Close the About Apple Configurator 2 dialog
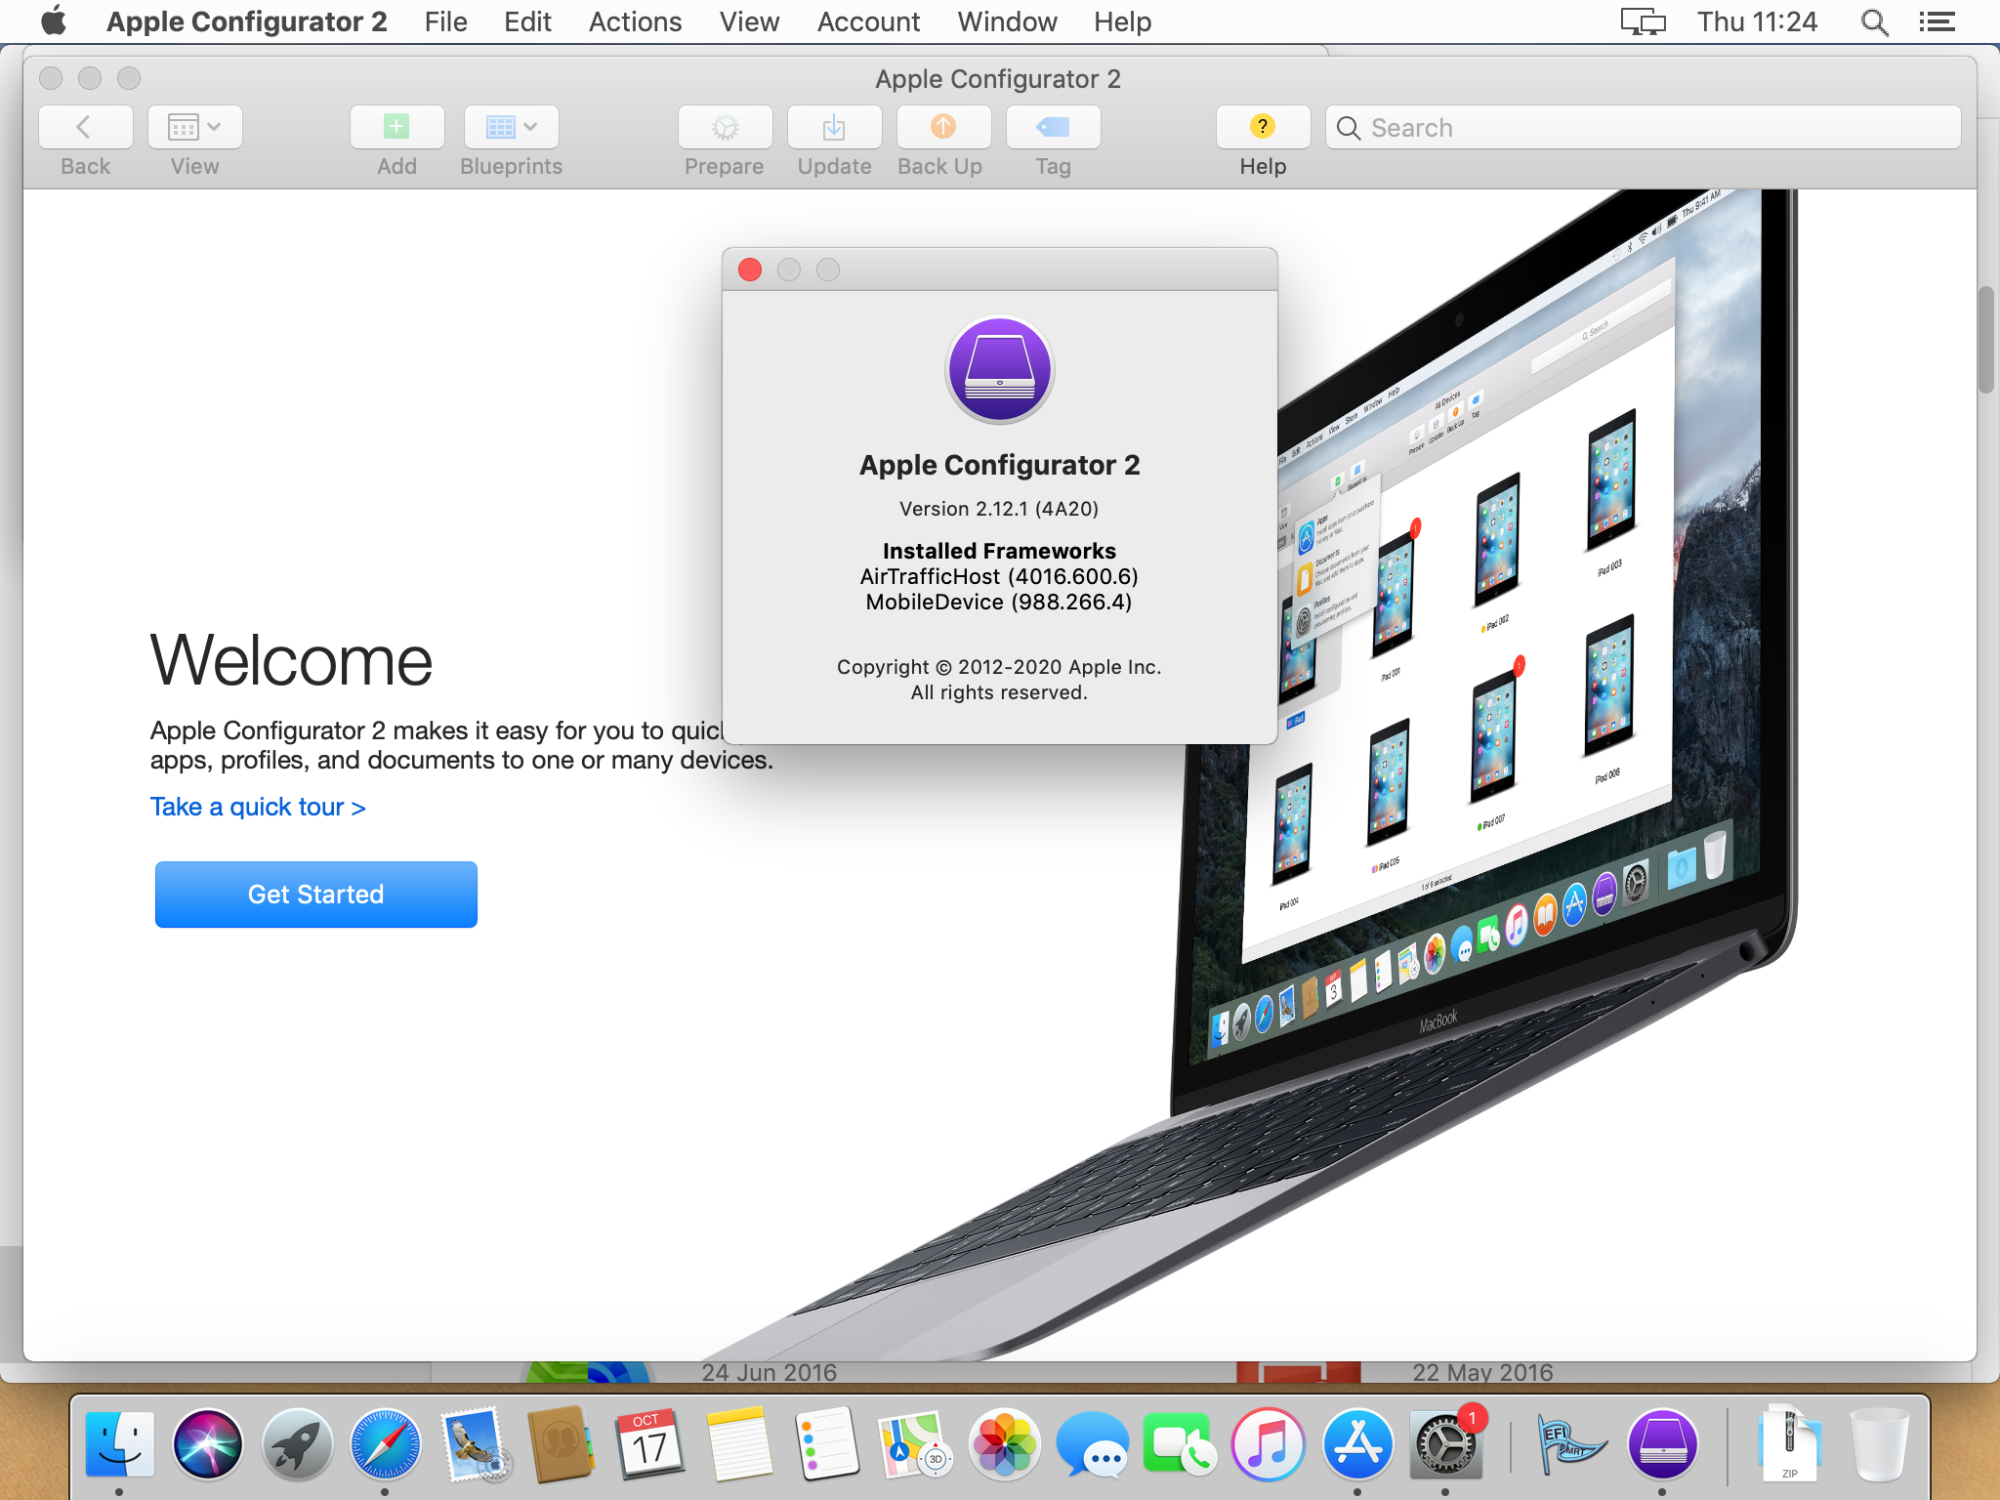Screen dimensions: 2000x1500 750,269
